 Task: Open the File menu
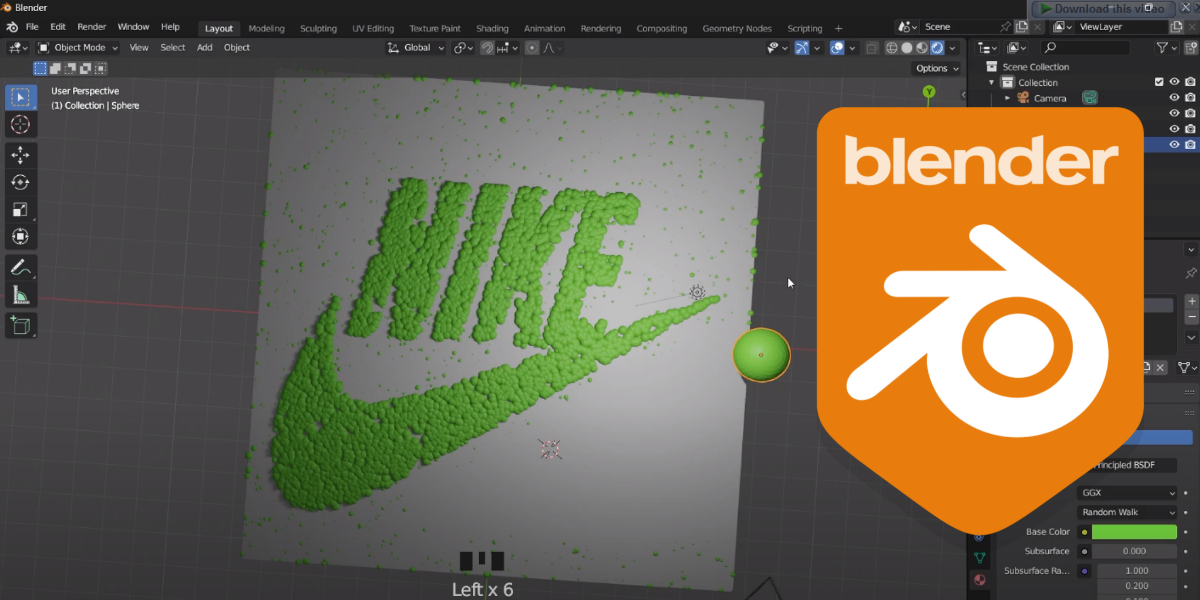coord(32,28)
